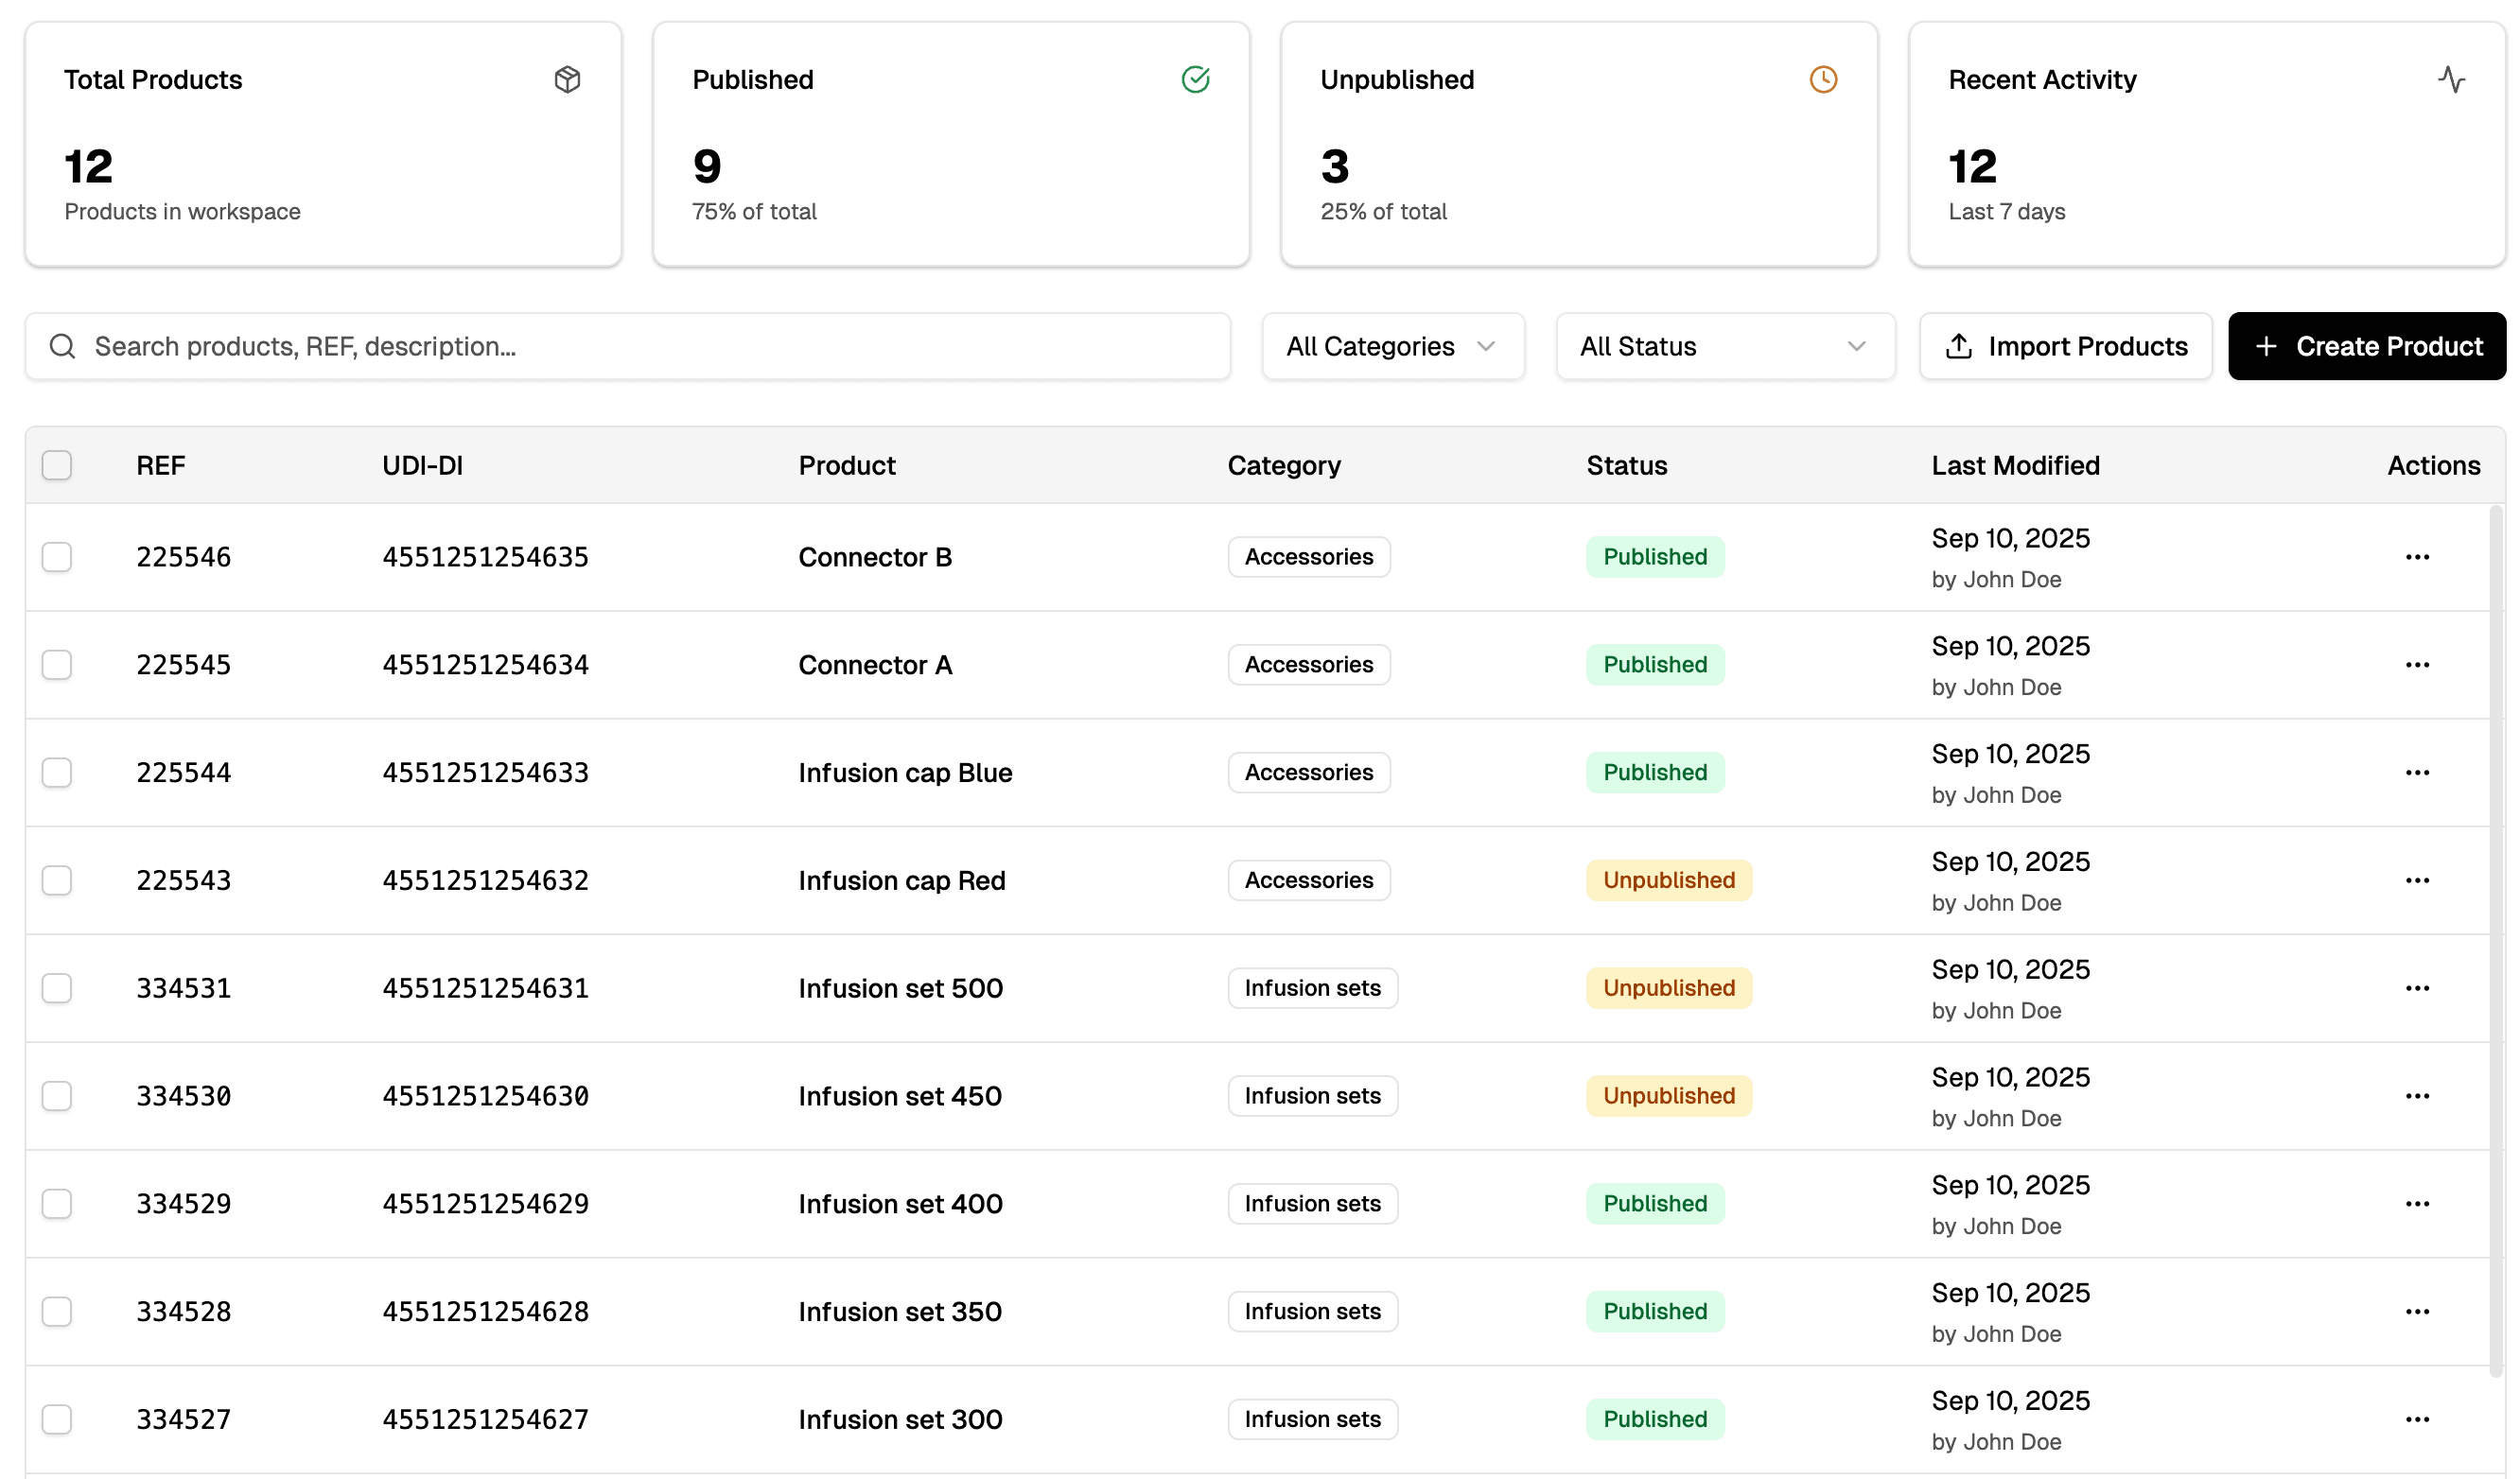2520x1479 pixels.
Task: Open row actions menu for Infusion cap Red
Action: (2418, 880)
